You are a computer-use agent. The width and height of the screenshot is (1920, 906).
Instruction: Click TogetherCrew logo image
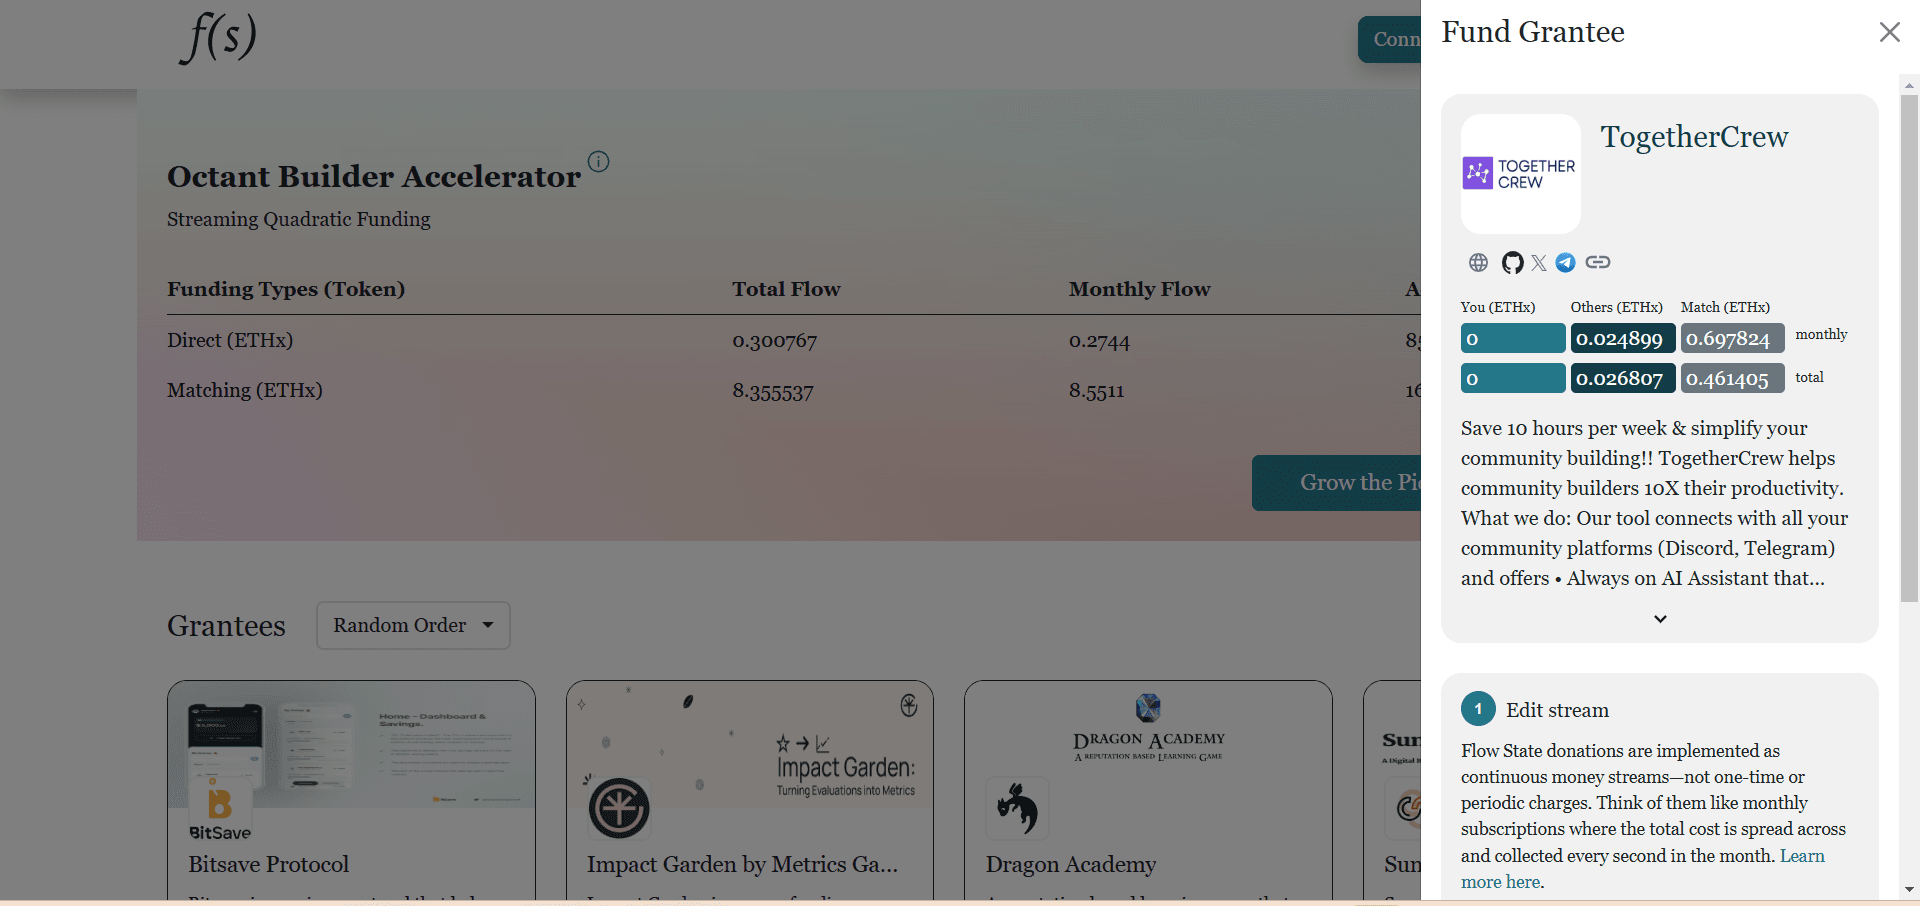(x=1520, y=173)
